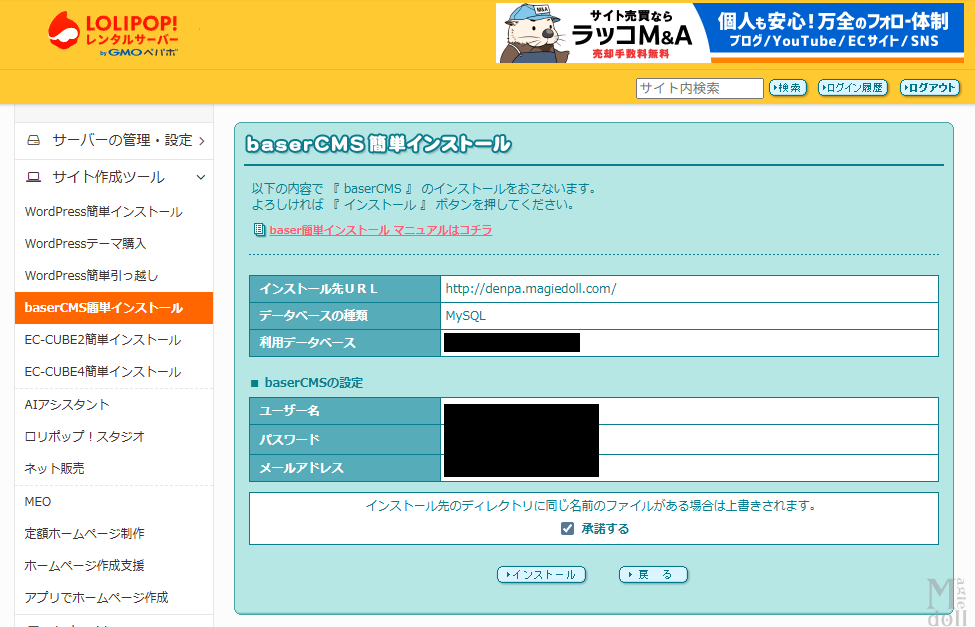The height and width of the screenshot is (627, 975).
Task: Go to AIアシスタント in sidebar
Action: click(x=67, y=405)
